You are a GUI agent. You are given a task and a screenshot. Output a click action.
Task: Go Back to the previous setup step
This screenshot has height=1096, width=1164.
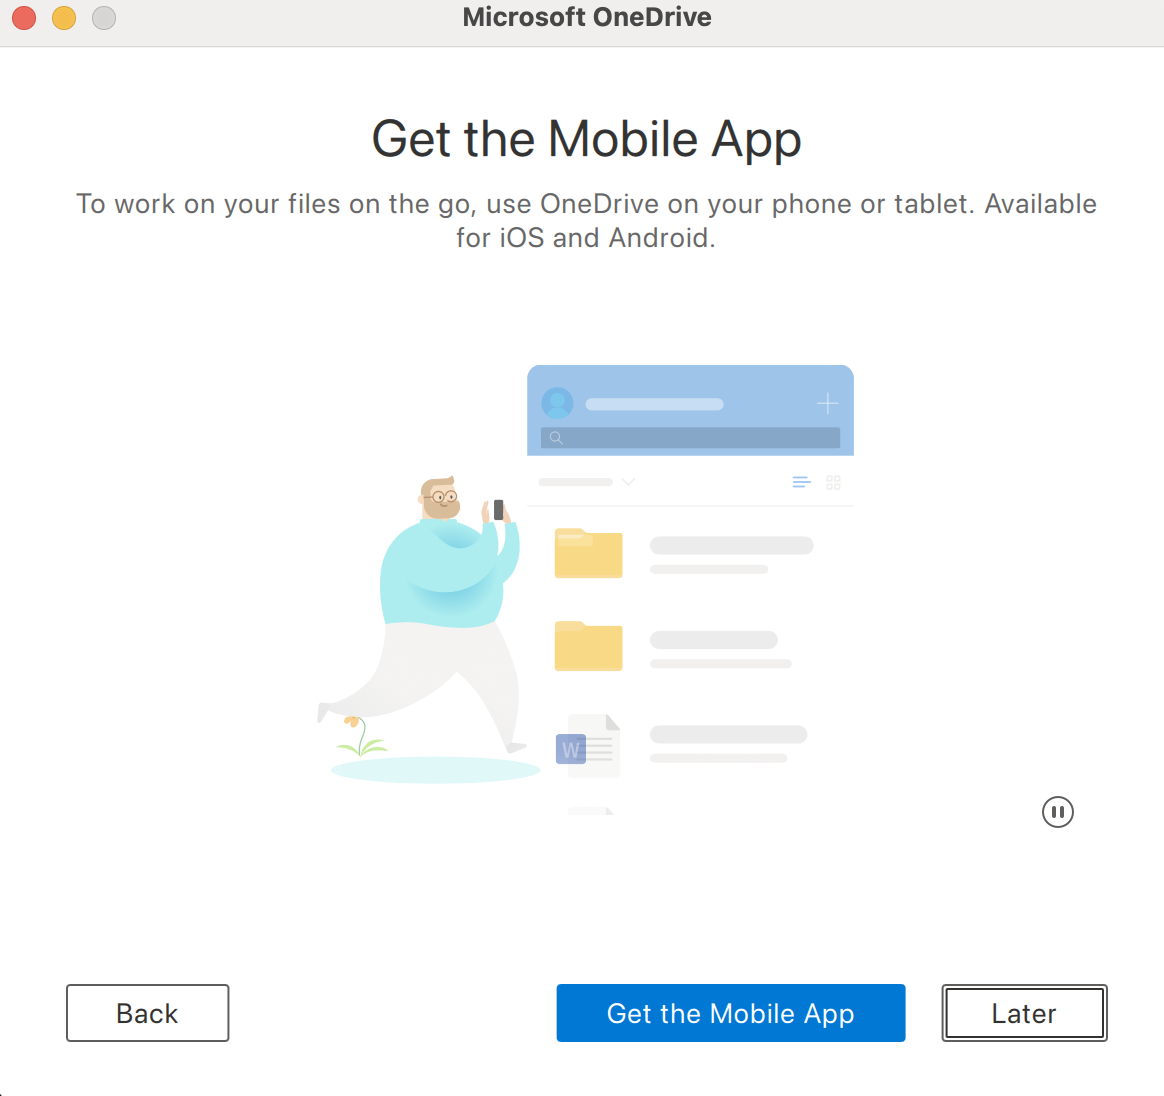[148, 1013]
